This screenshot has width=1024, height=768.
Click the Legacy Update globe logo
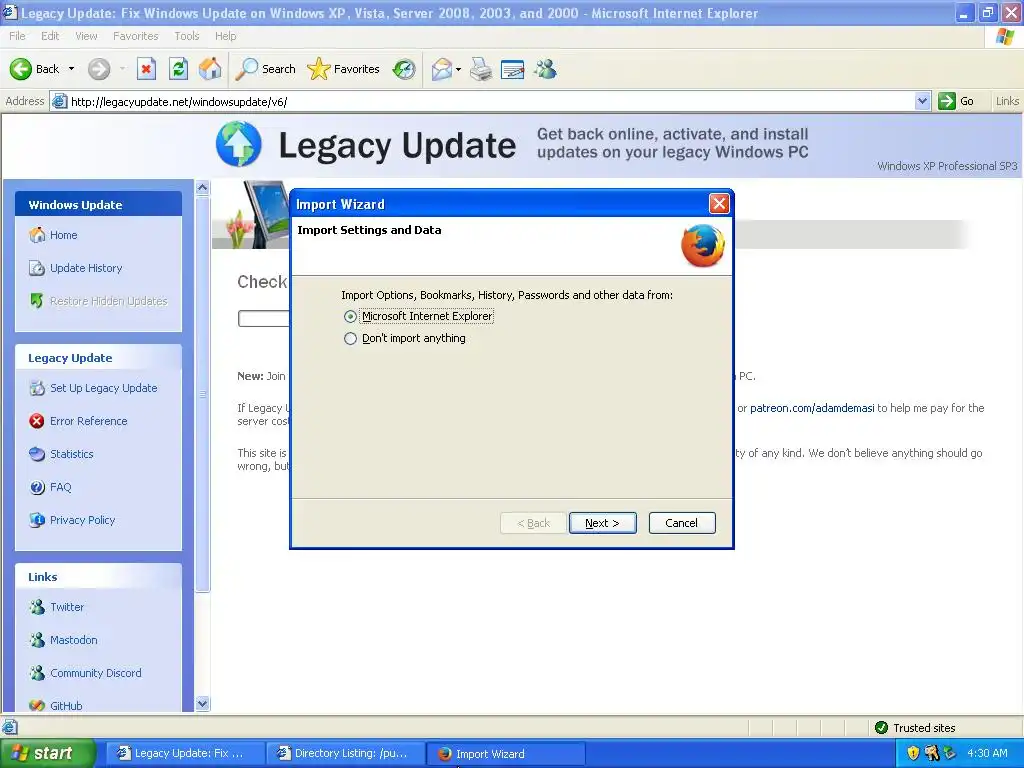[239, 144]
